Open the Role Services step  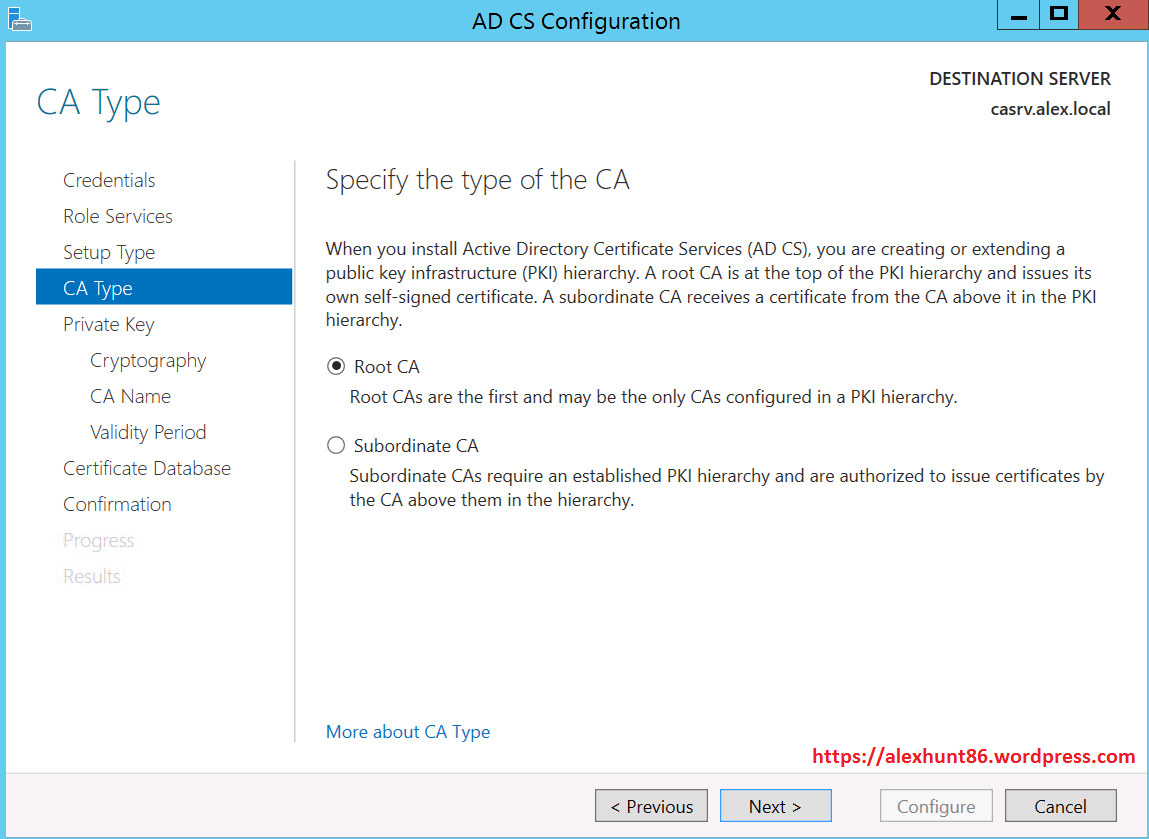pos(118,216)
